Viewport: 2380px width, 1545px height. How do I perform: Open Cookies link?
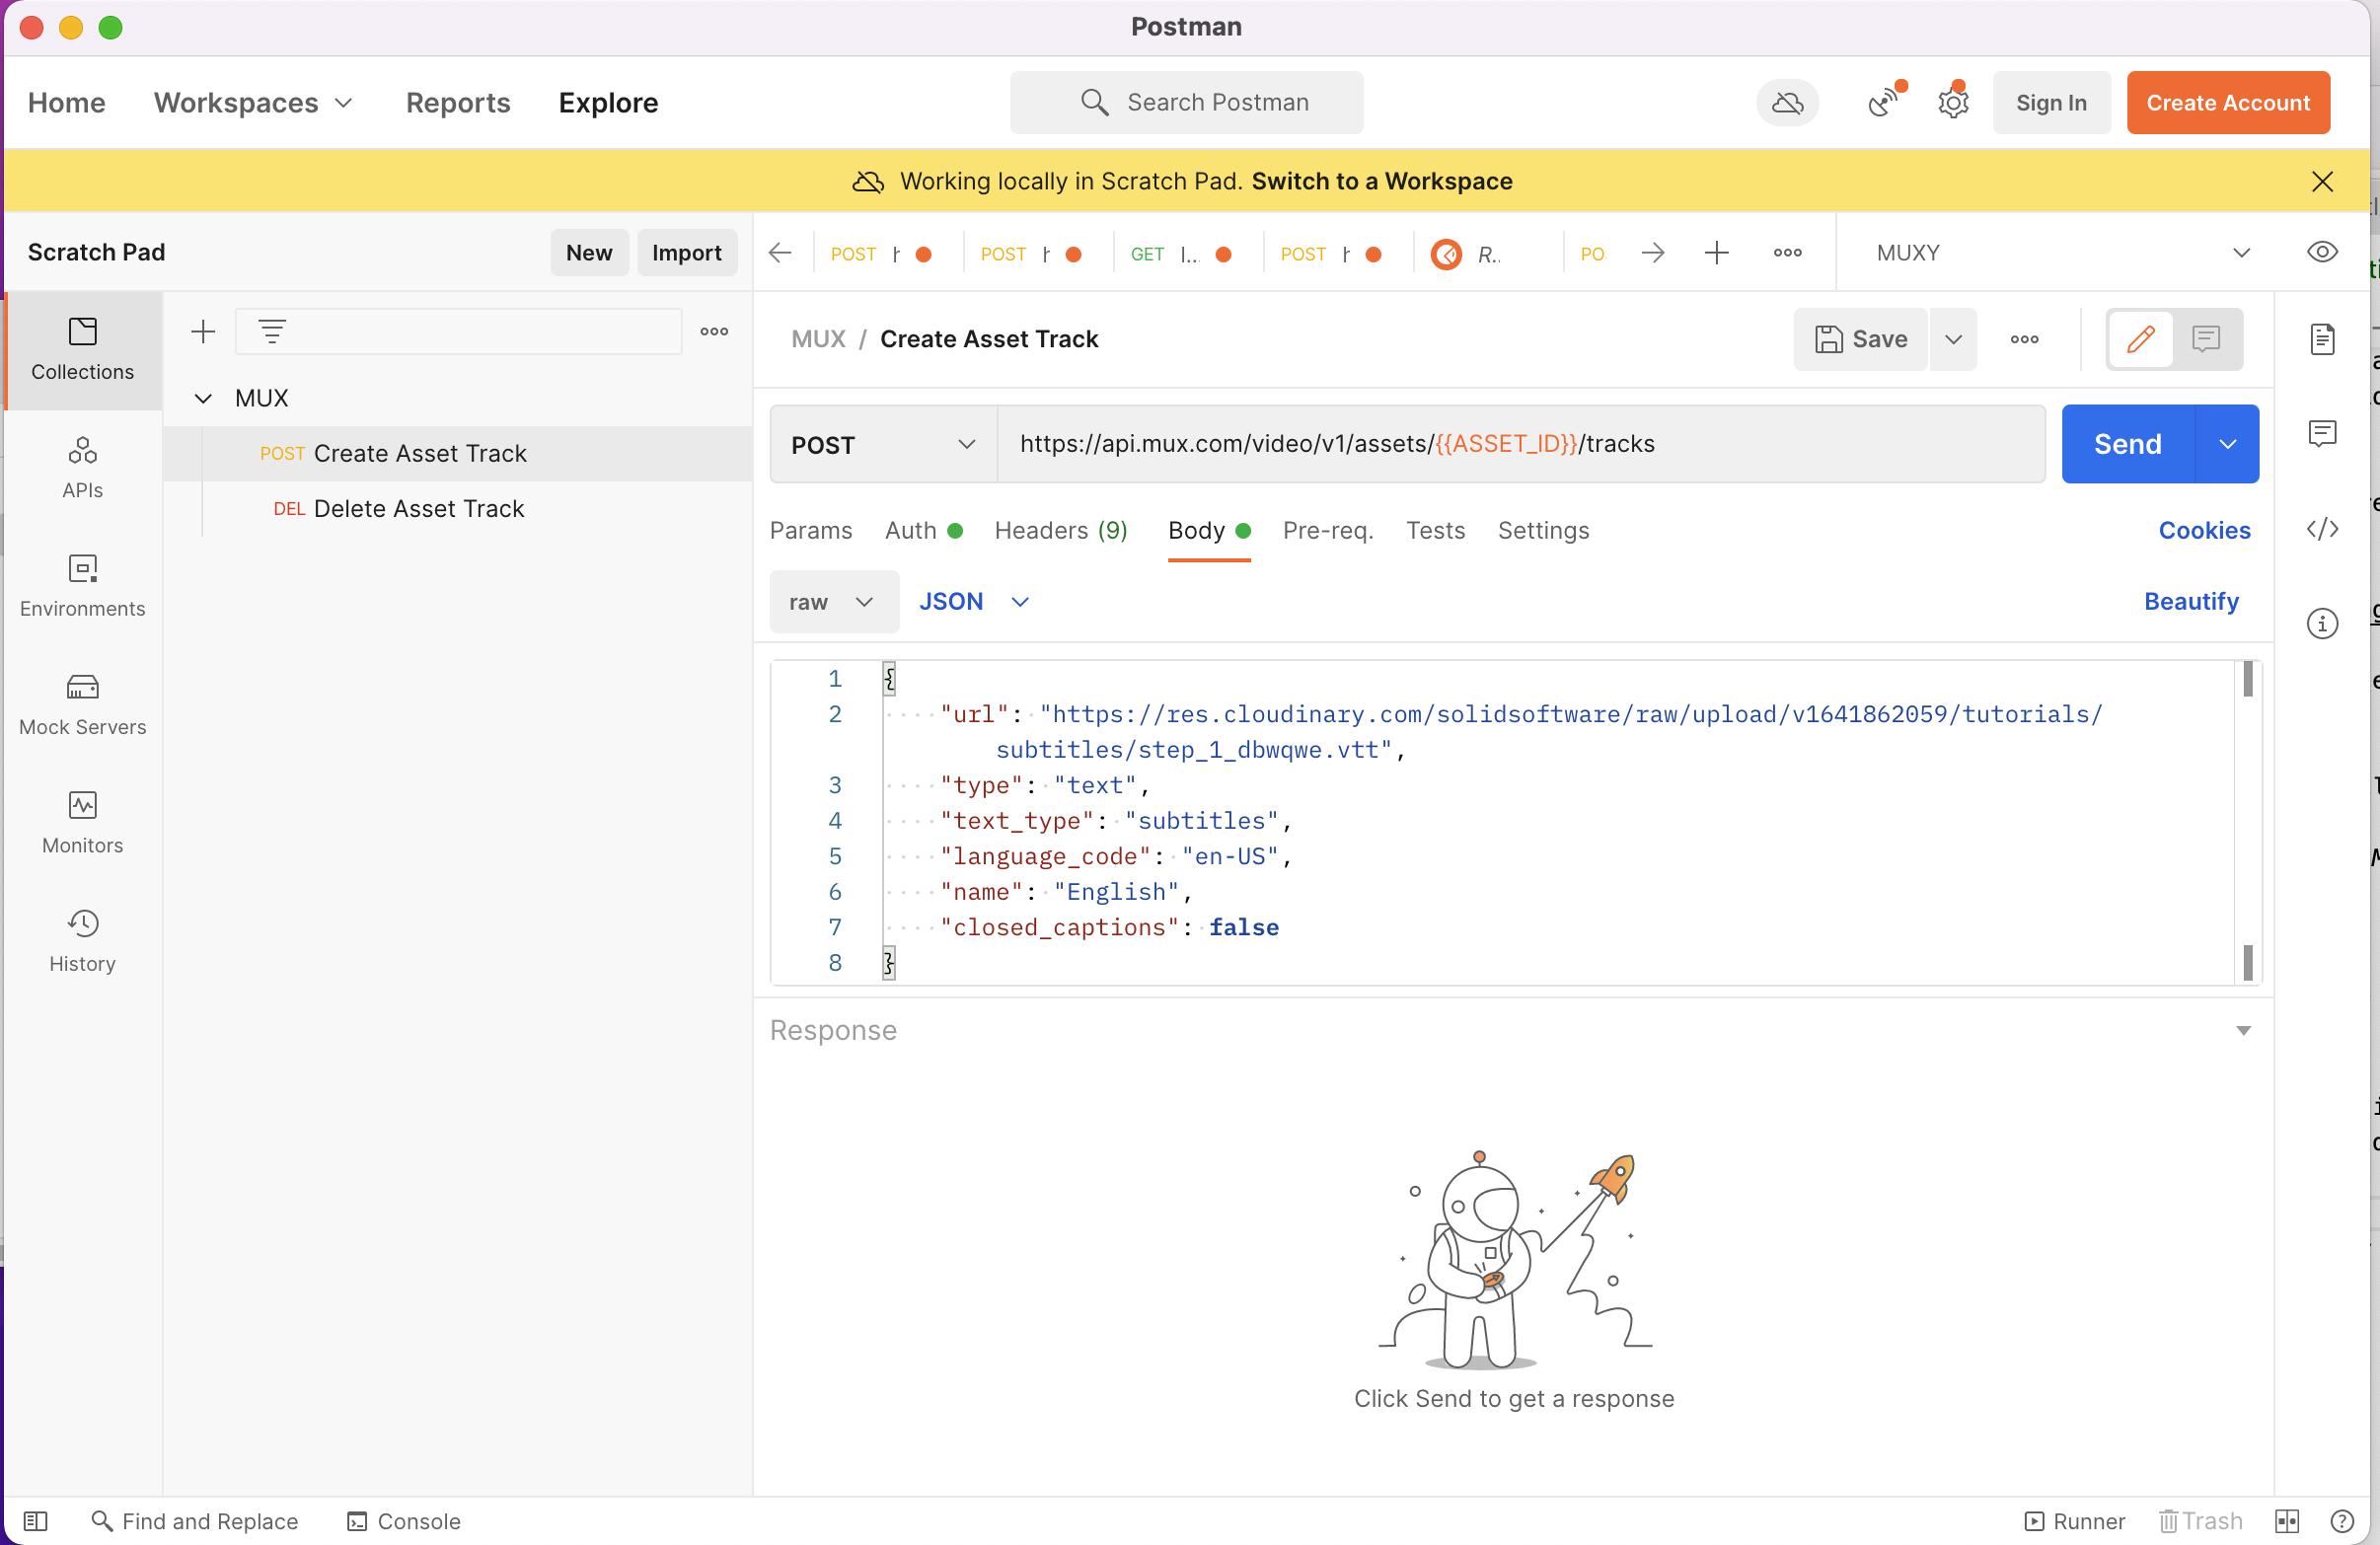(2204, 530)
